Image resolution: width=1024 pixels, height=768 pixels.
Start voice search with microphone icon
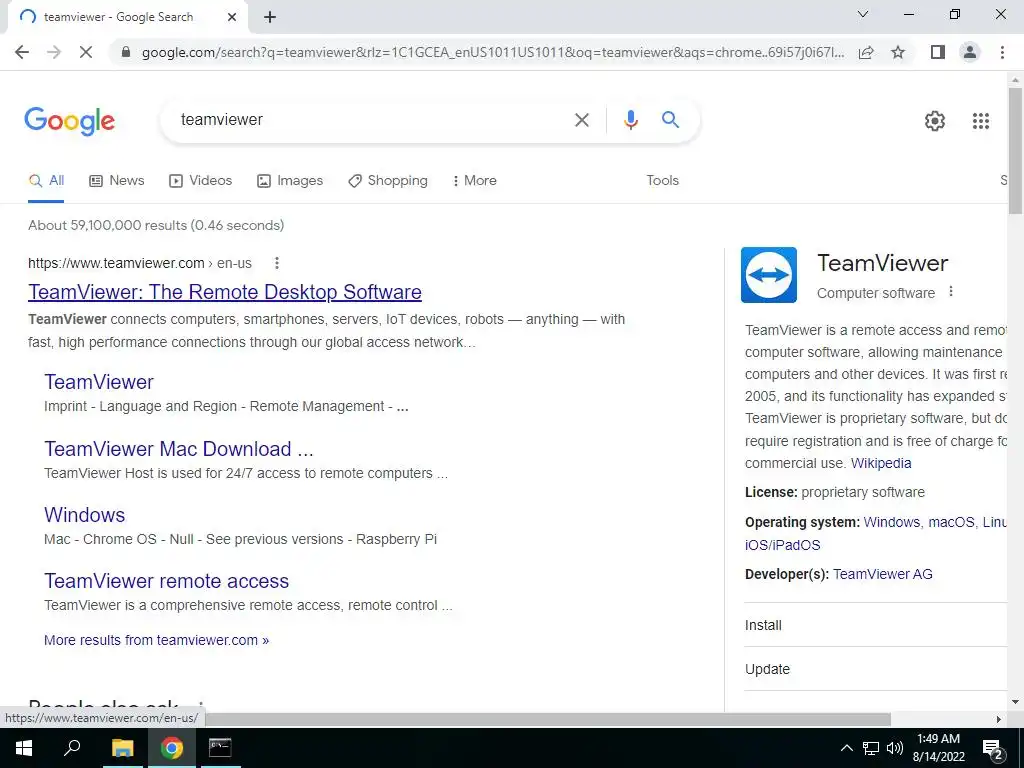[x=630, y=120]
